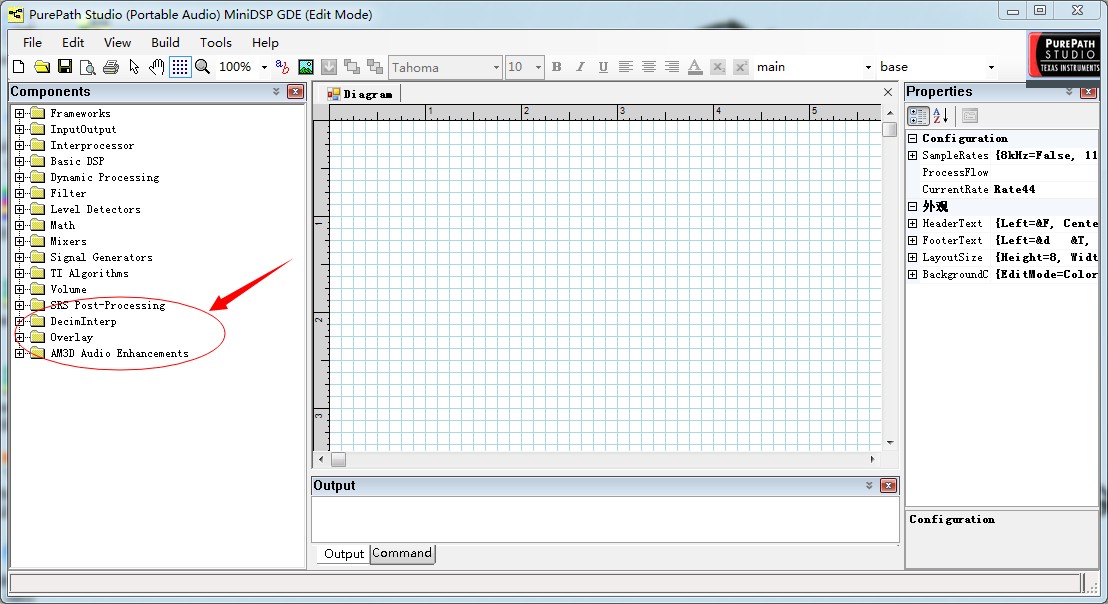The width and height of the screenshot is (1108, 604).
Task: Sort properties alphabetically
Action: point(941,116)
